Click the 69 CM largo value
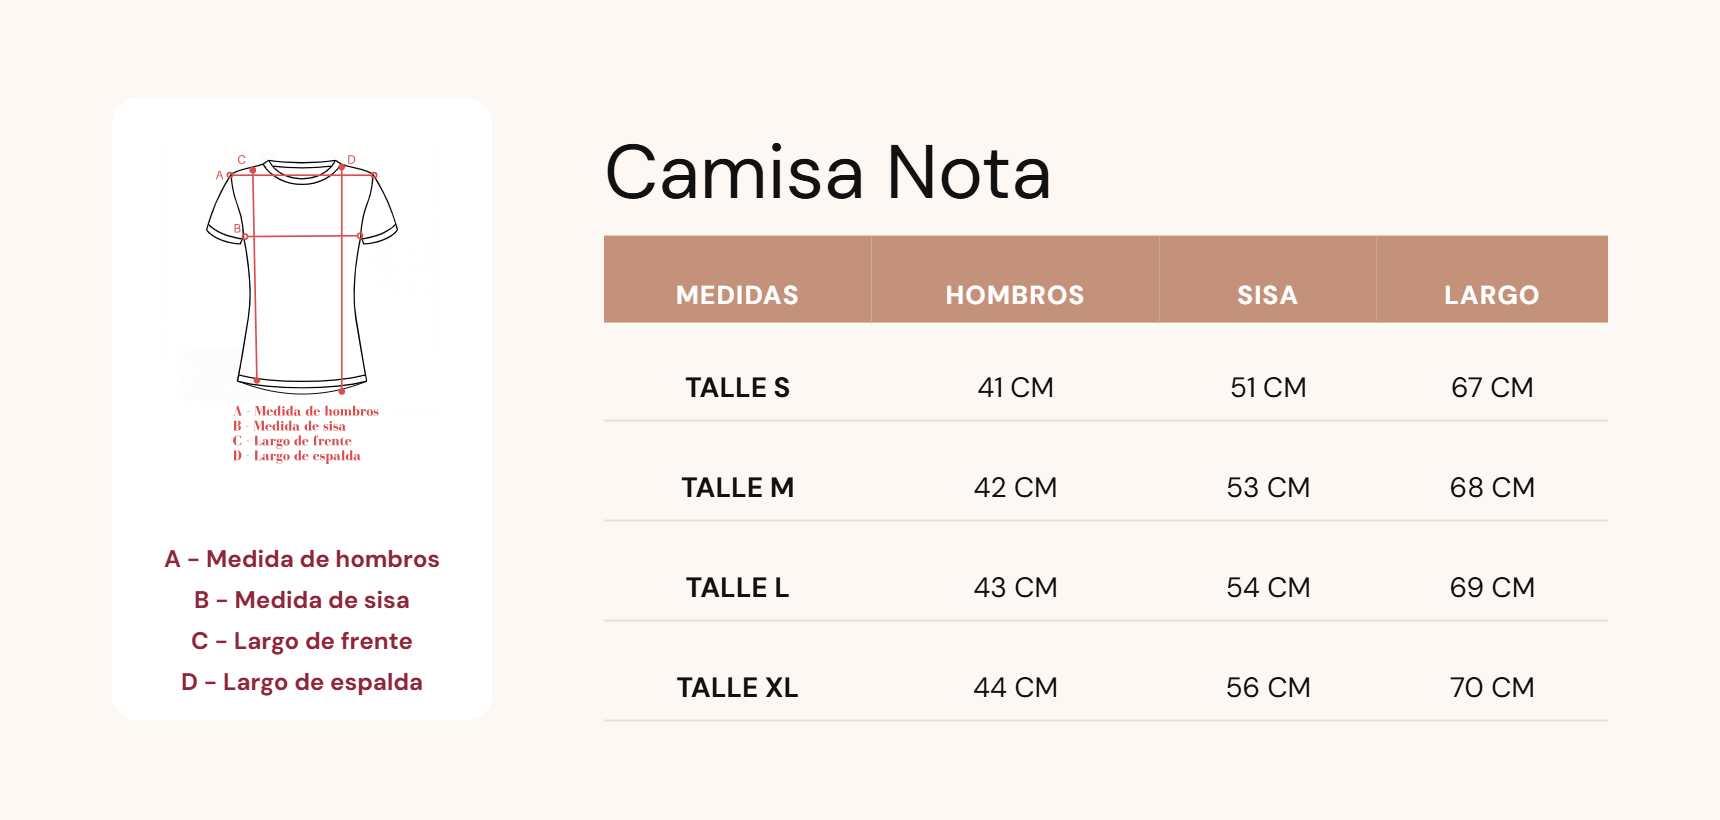This screenshot has height=820, width=1720. [1492, 587]
